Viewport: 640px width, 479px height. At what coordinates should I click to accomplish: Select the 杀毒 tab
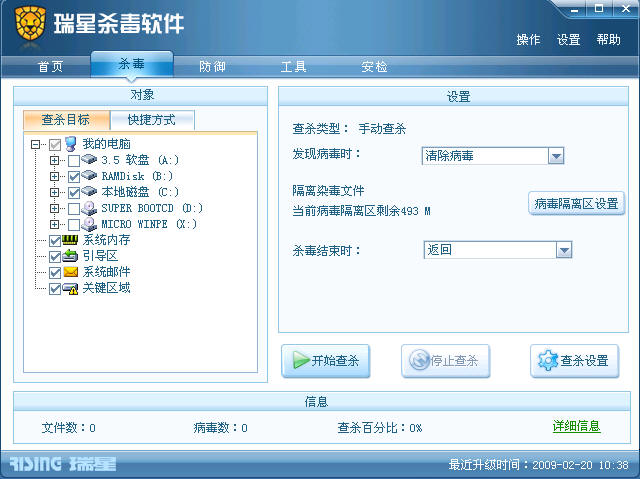(x=132, y=64)
